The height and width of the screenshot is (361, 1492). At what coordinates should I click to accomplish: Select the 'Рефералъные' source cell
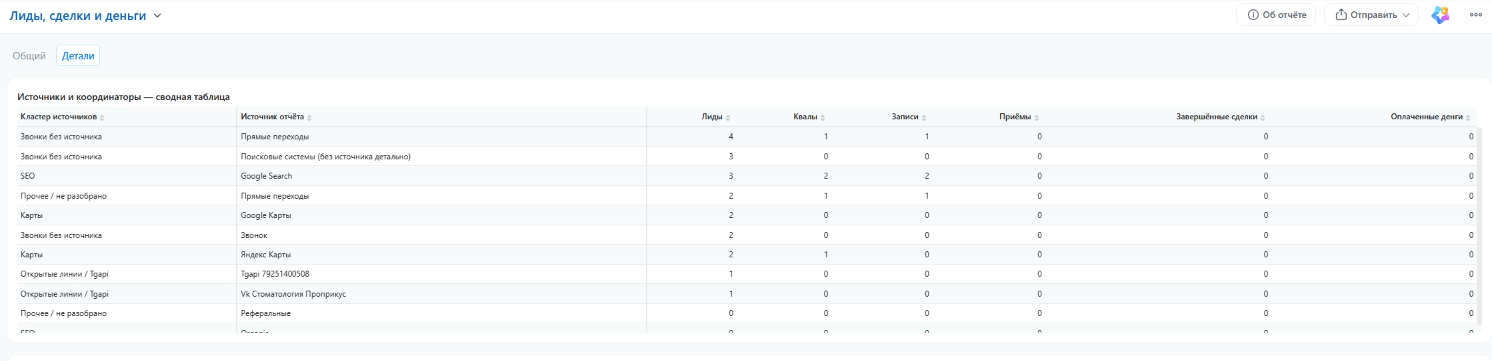pos(266,313)
